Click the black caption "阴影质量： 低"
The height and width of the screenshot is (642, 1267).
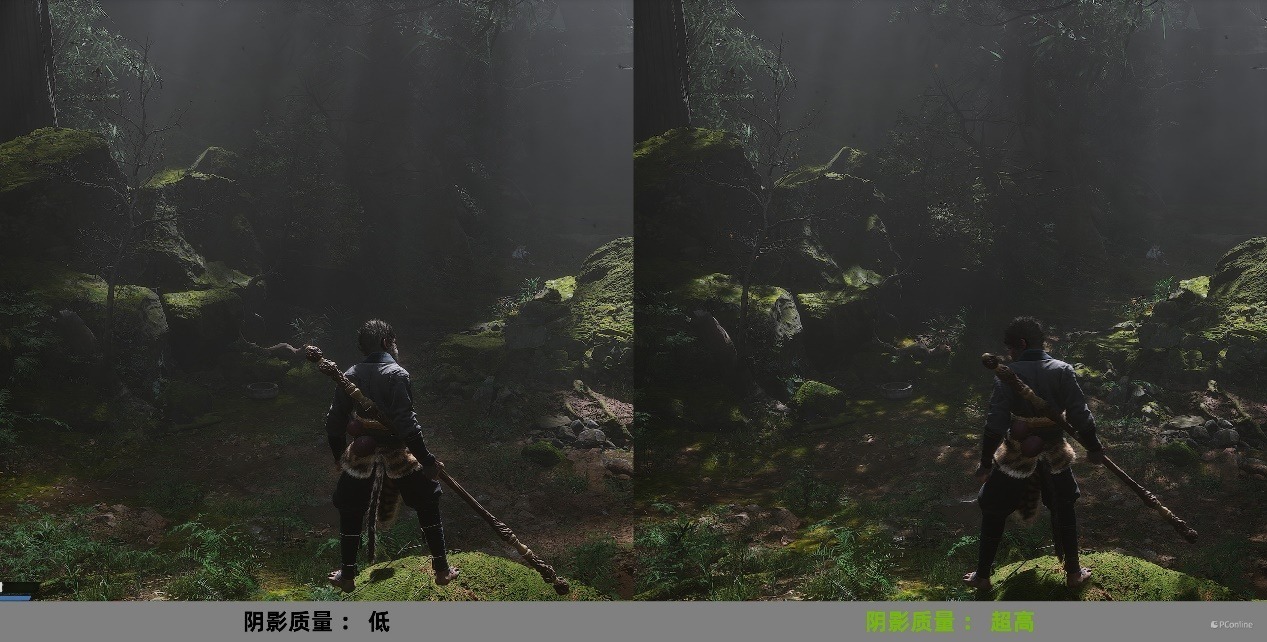pyautogui.click(x=316, y=622)
